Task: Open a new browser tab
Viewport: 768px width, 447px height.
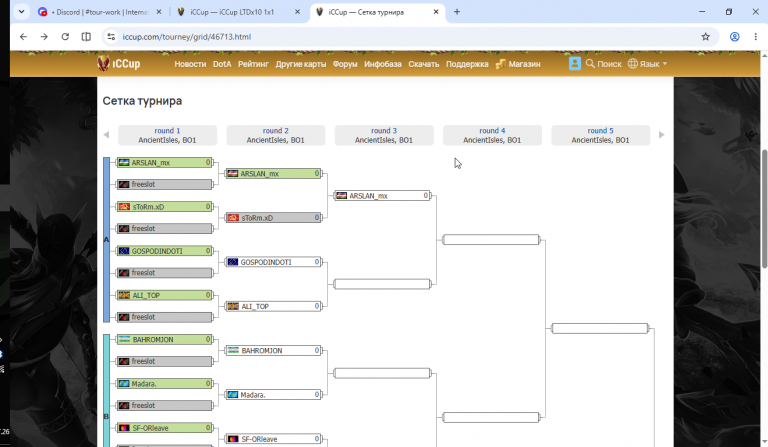Action: 456,12
